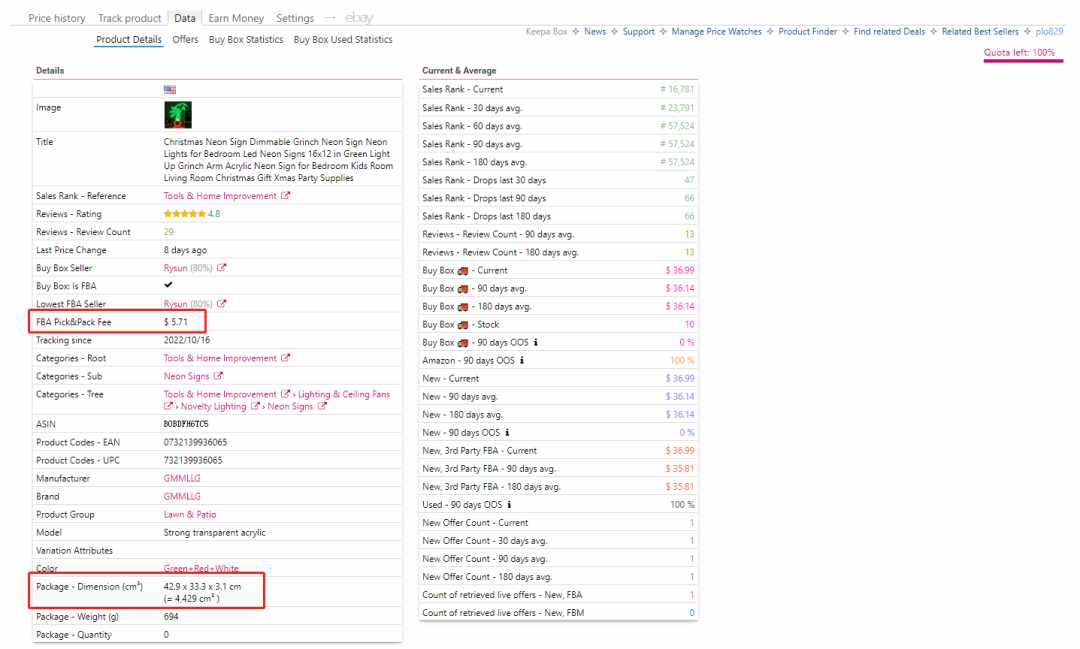Open the neon sign product image thumbnail

click(x=178, y=115)
